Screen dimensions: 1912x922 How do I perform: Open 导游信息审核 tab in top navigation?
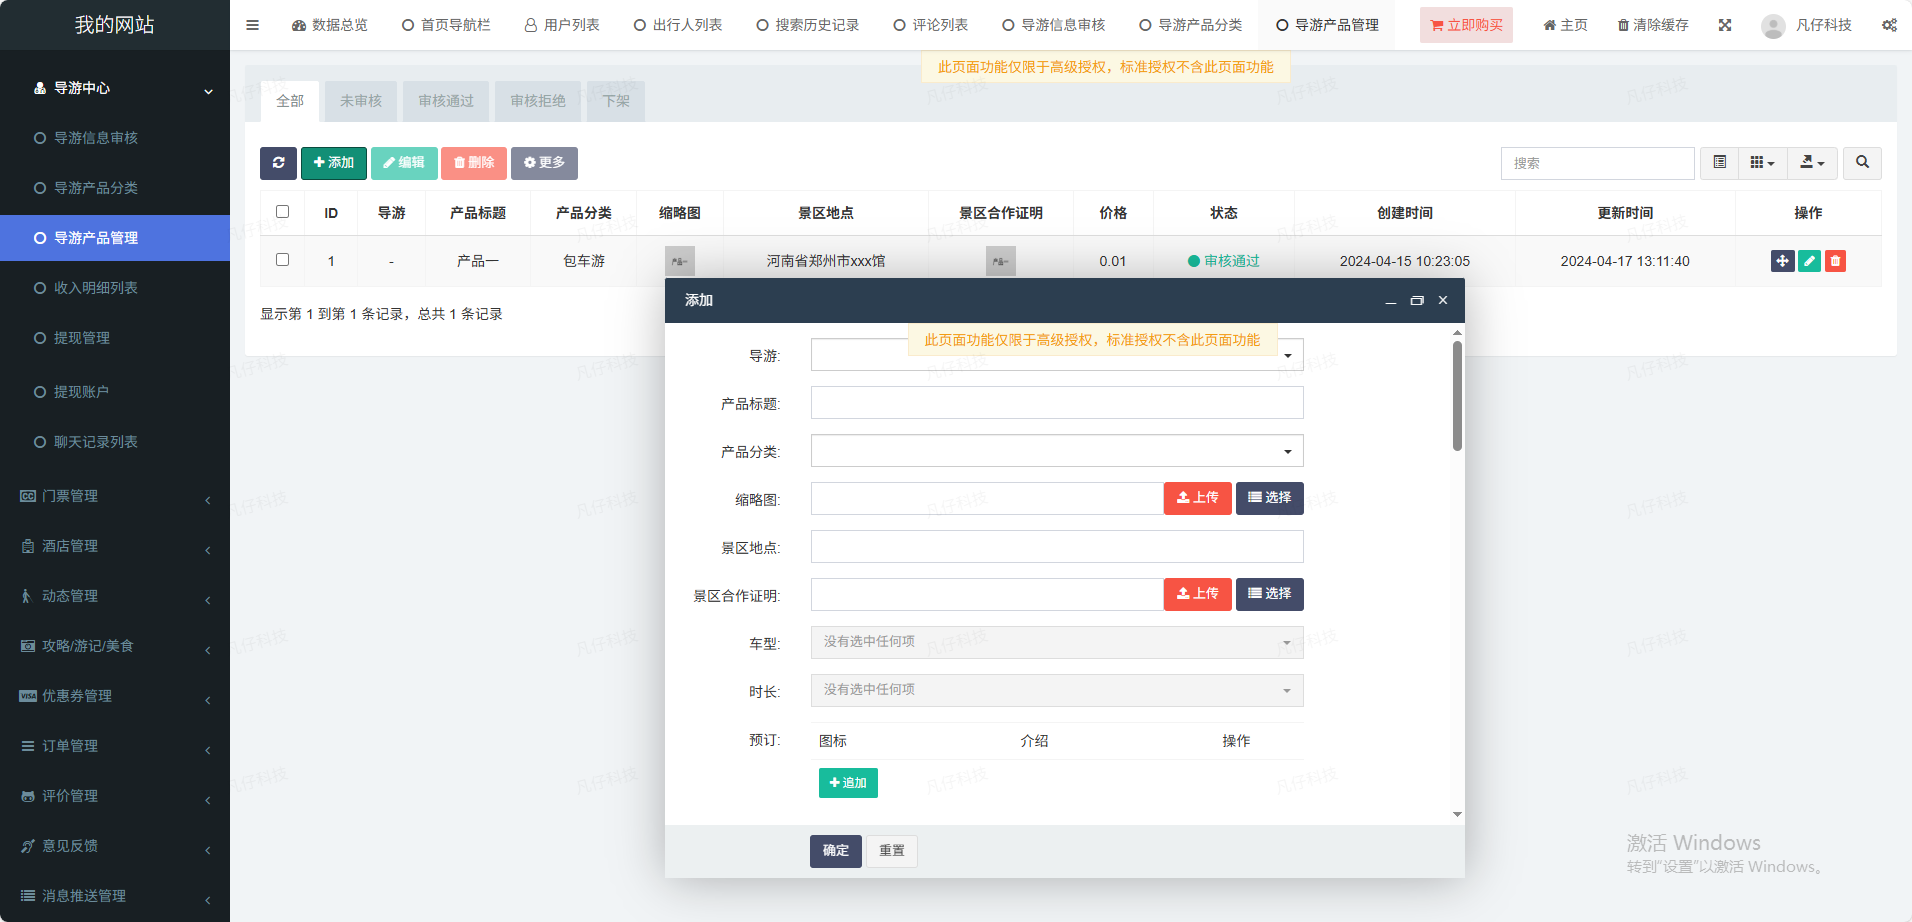point(1054,25)
